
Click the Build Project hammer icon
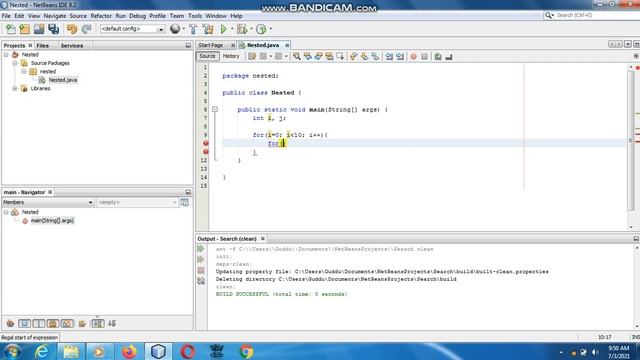click(193, 29)
